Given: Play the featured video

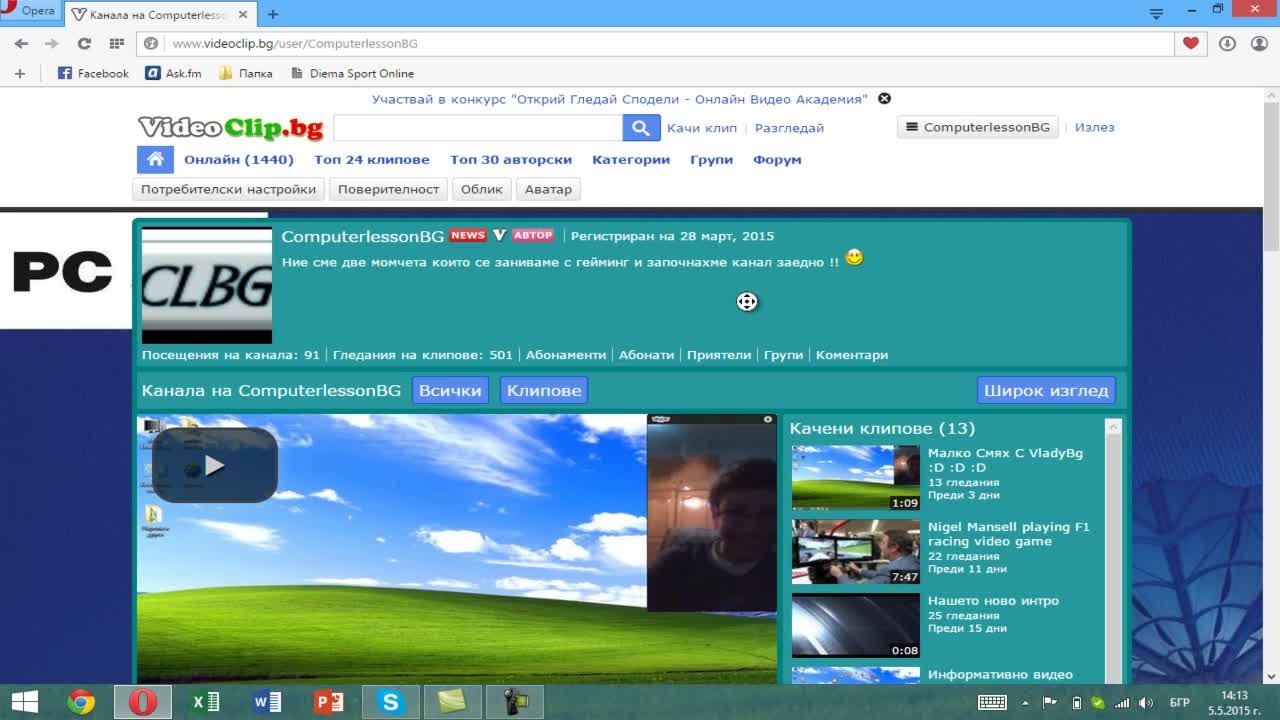Looking at the screenshot, I should coord(214,465).
